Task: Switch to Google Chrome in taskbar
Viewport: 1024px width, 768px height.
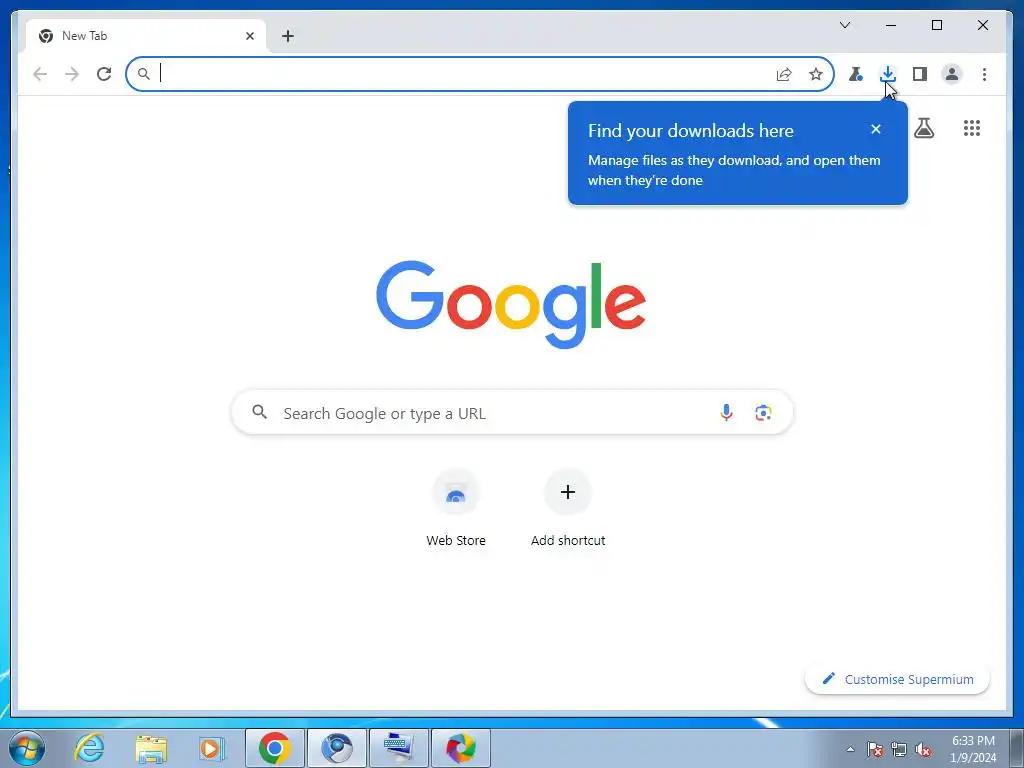Action: coord(274,748)
